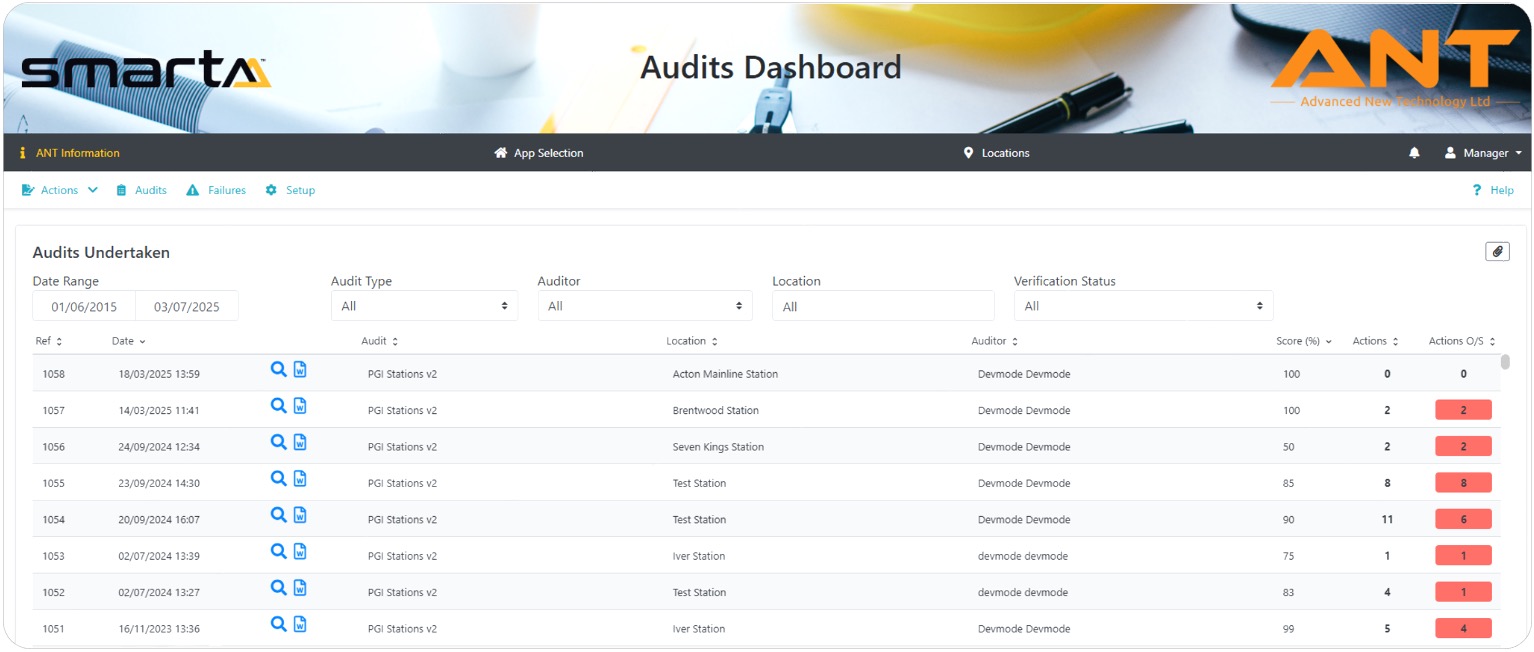Open the Help link
1534x652 pixels.
pos(1493,190)
